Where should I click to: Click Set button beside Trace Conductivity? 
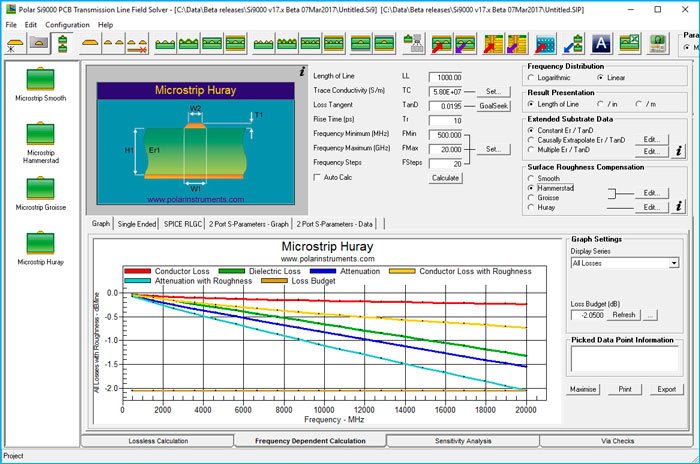click(x=493, y=91)
